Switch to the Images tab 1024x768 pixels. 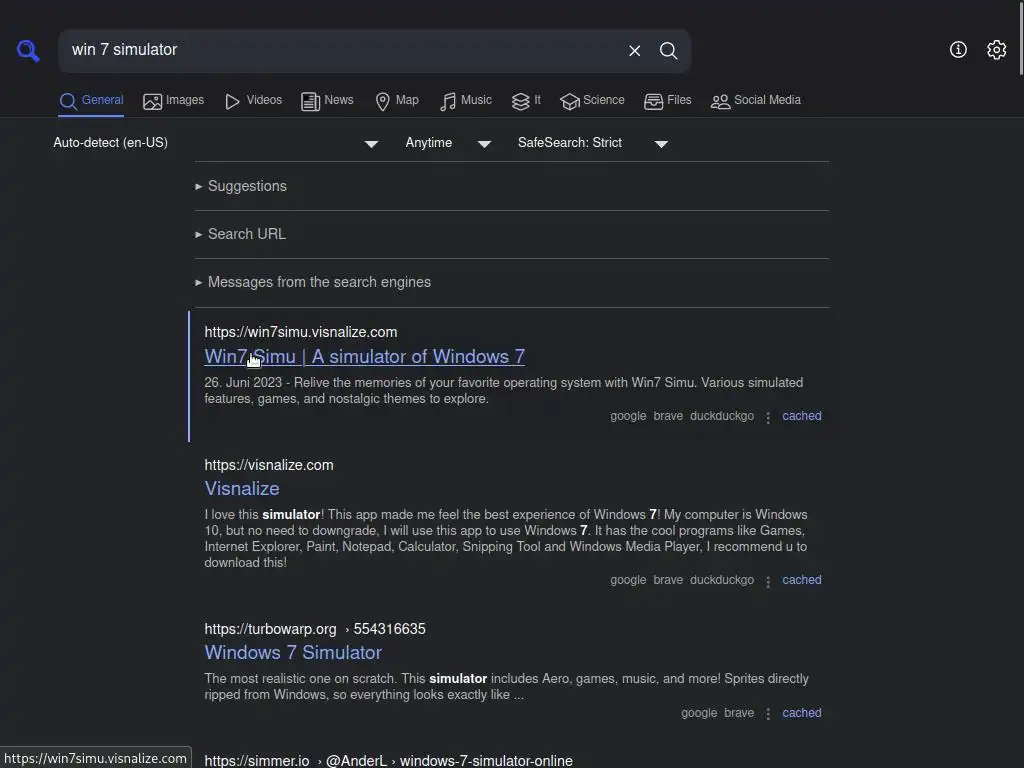pos(173,101)
